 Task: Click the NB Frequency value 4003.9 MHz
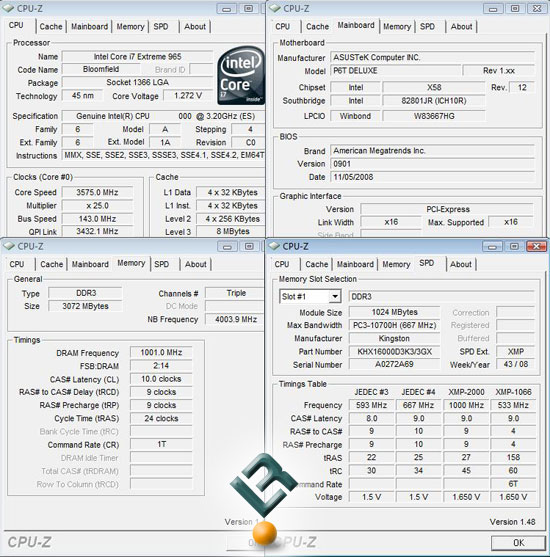point(235,319)
